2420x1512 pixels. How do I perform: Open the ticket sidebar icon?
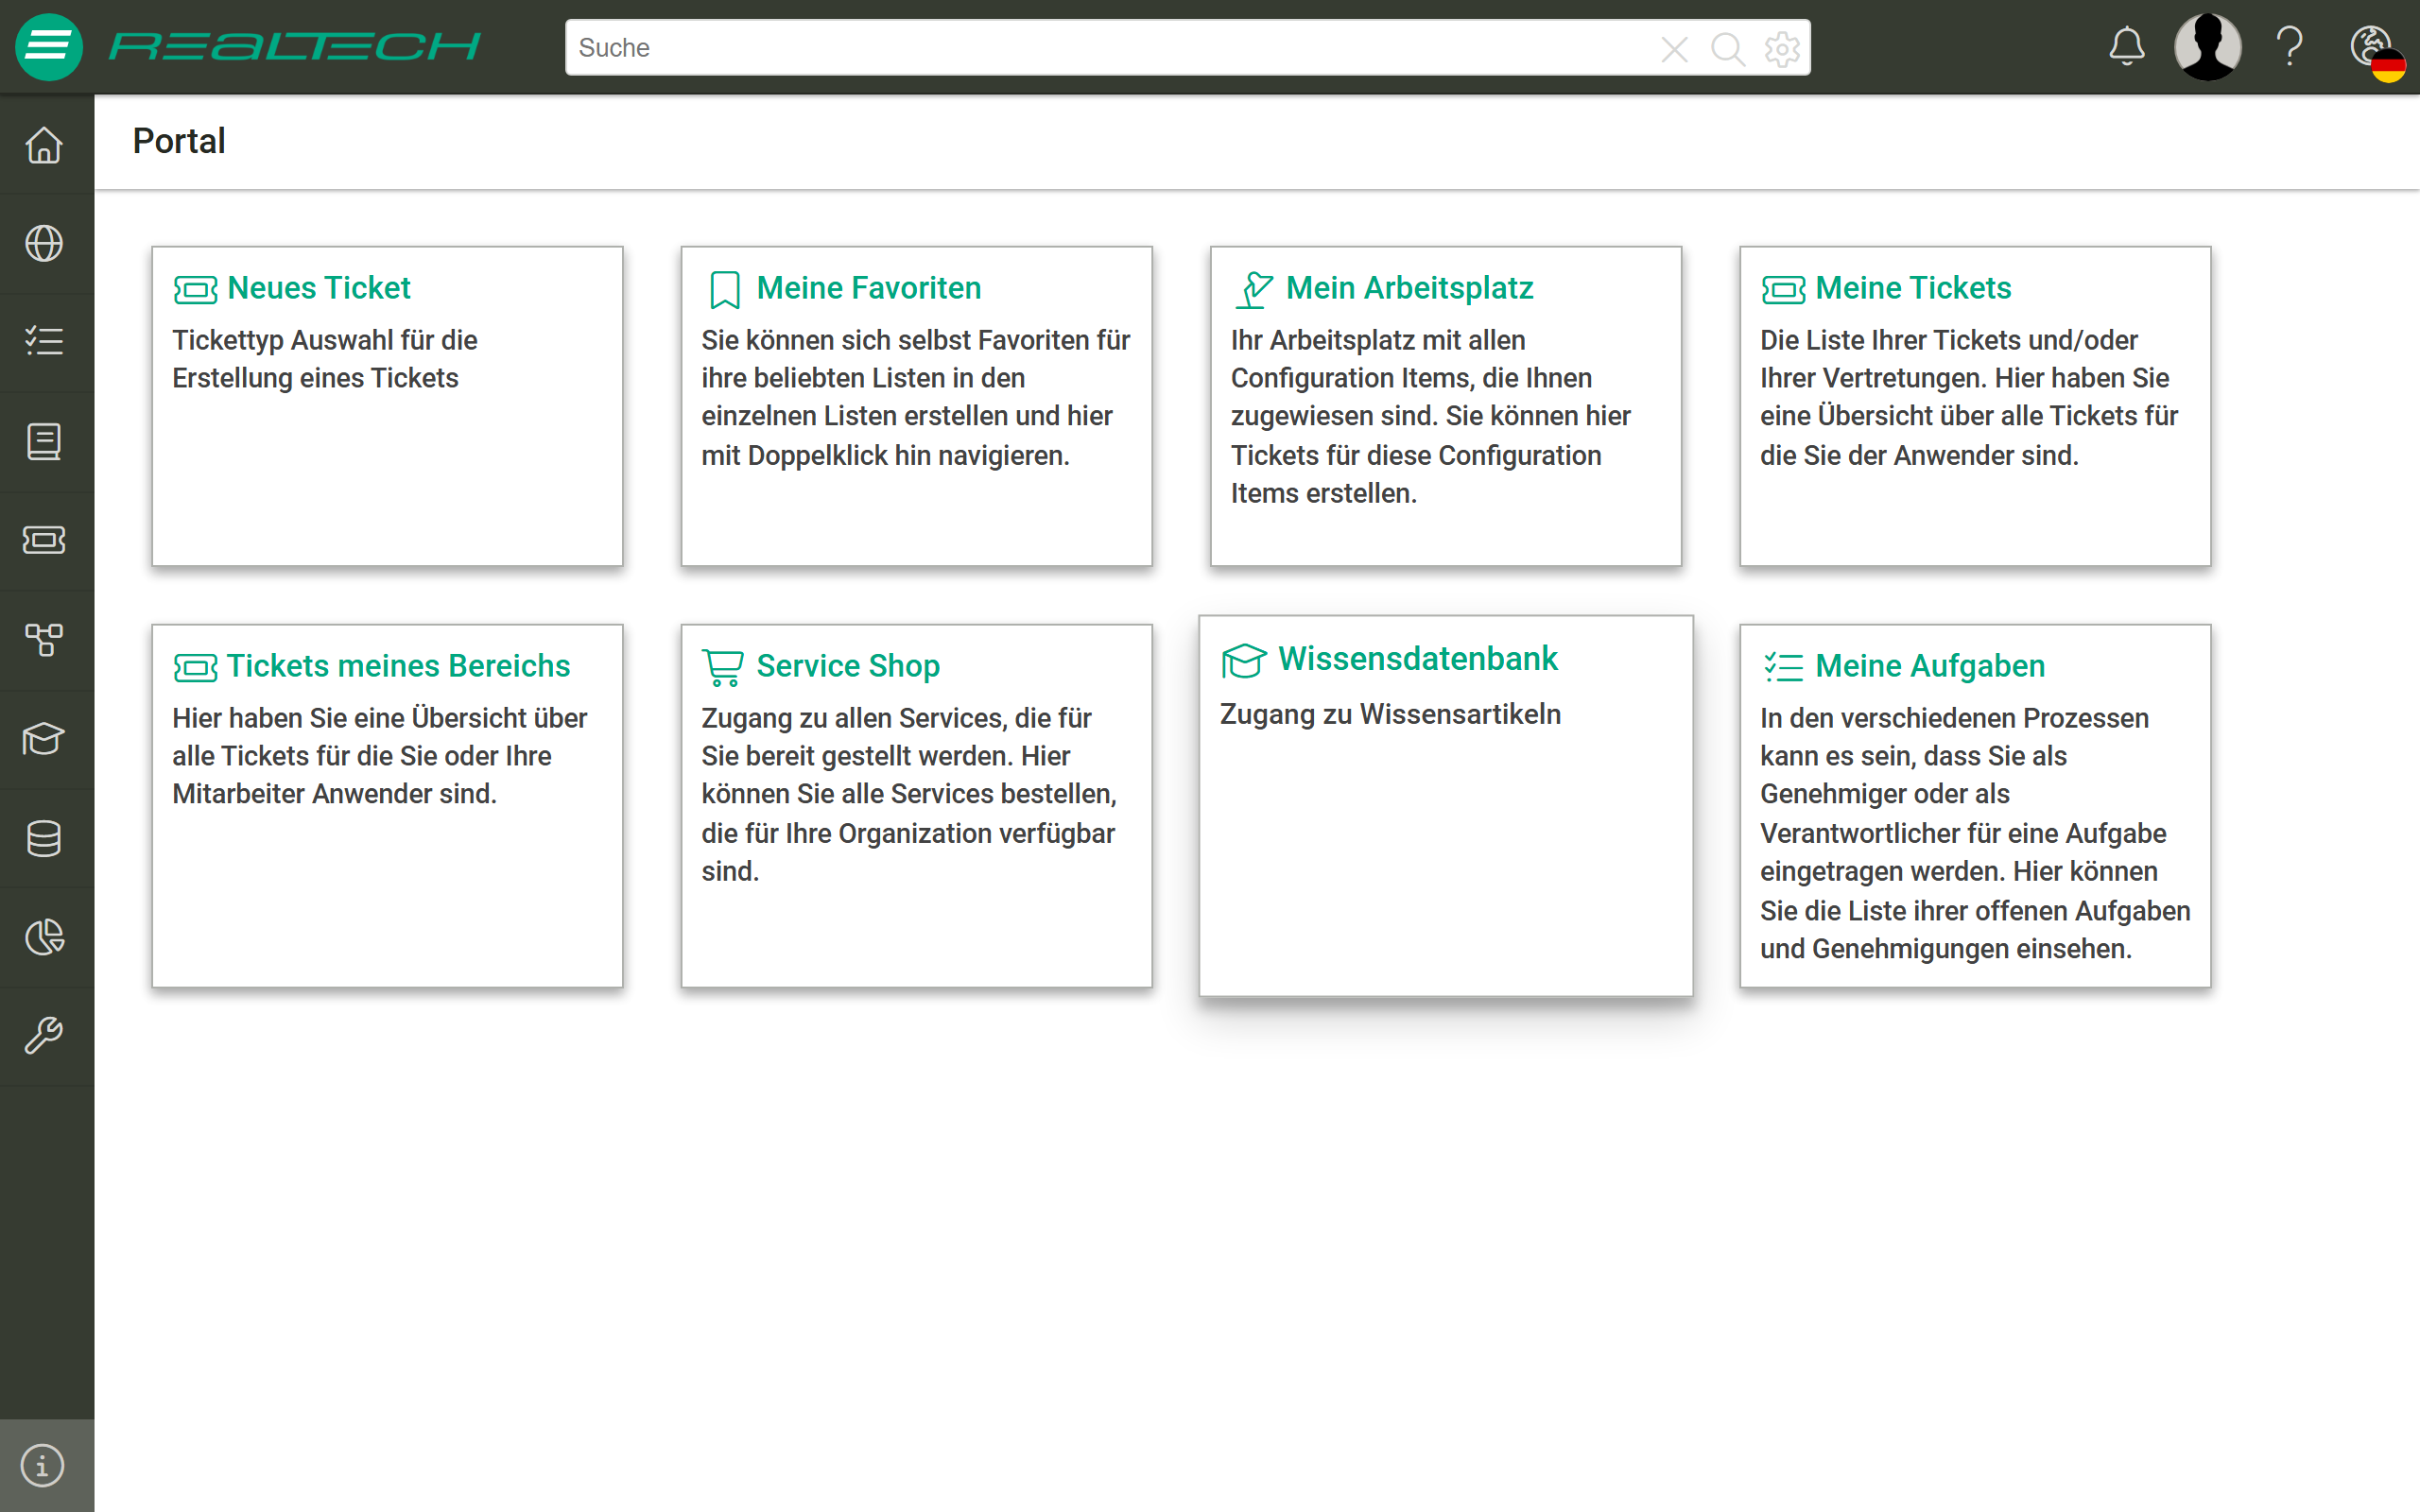(x=44, y=540)
